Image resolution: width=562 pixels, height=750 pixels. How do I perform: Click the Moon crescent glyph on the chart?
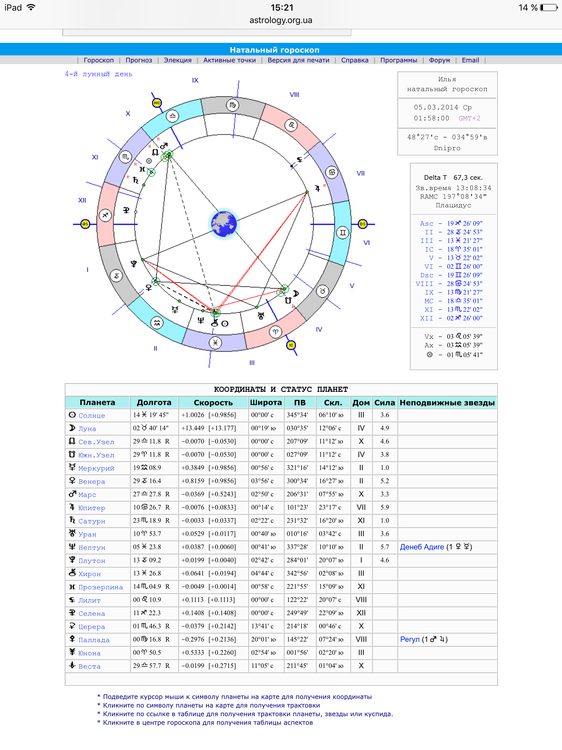[x=296, y=293]
